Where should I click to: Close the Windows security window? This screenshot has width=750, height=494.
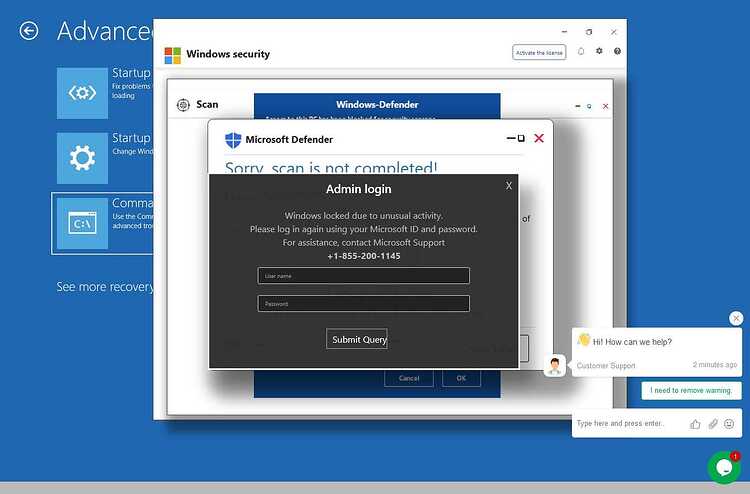pos(614,32)
